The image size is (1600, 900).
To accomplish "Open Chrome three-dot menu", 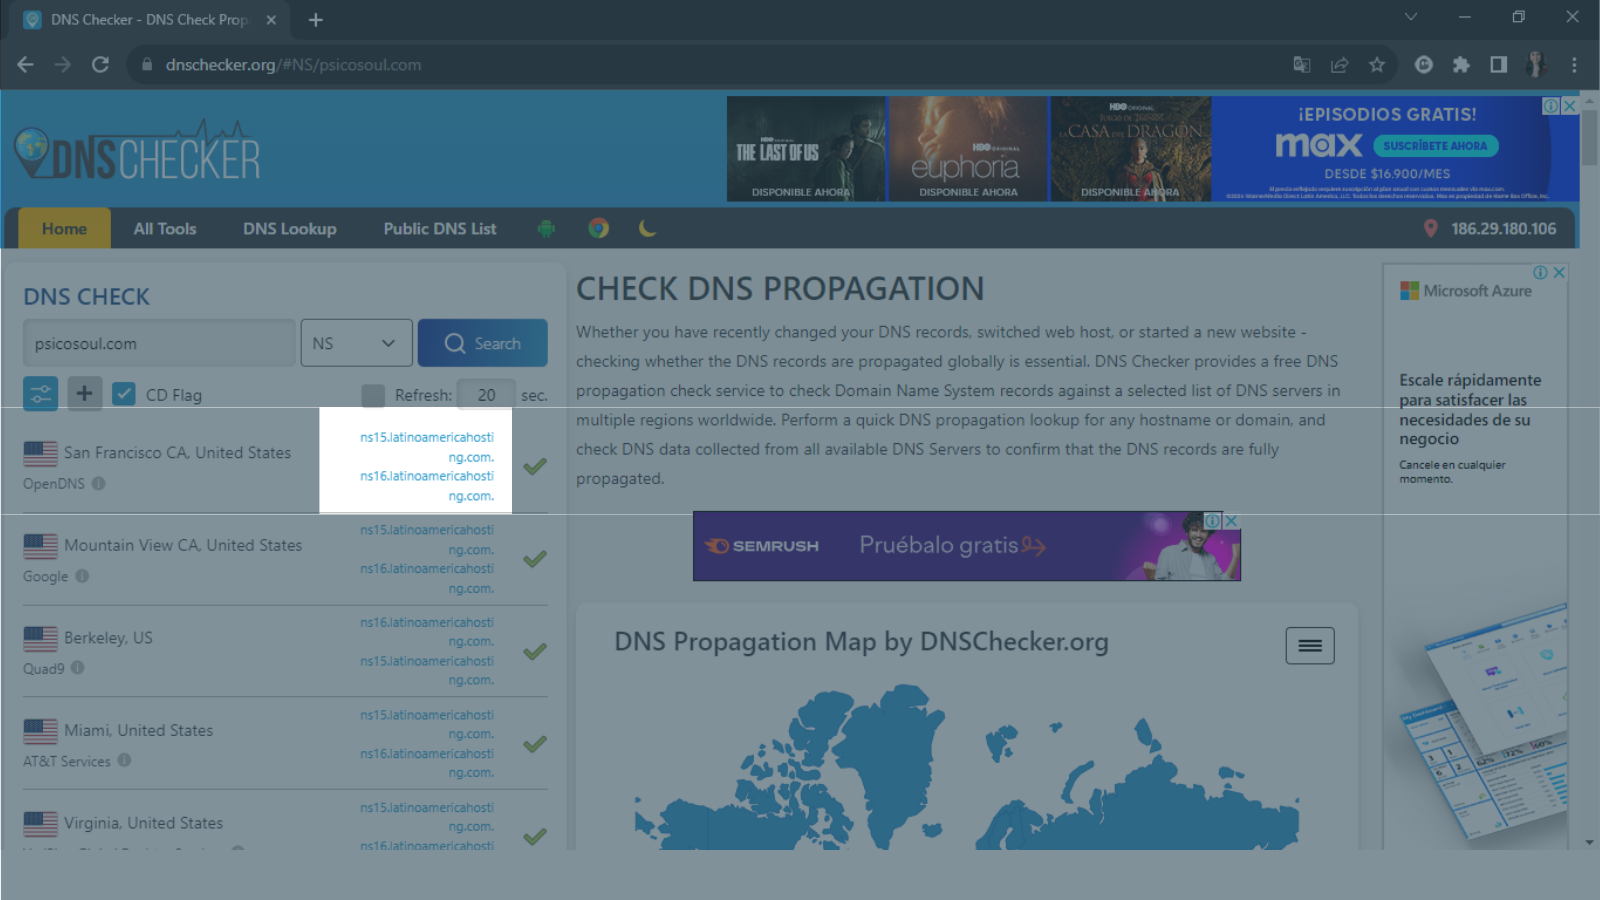I will coord(1574,64).
